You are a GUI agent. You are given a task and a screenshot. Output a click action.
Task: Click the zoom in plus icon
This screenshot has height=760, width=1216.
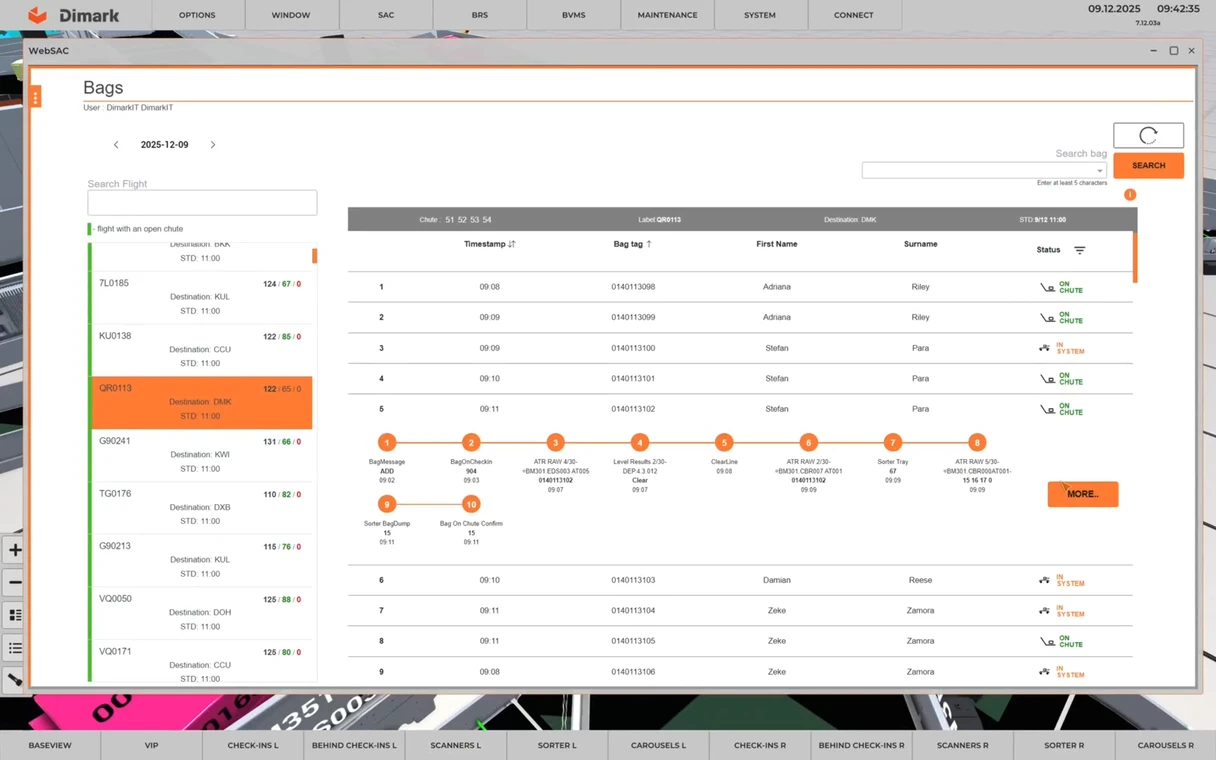coord(15,550)
